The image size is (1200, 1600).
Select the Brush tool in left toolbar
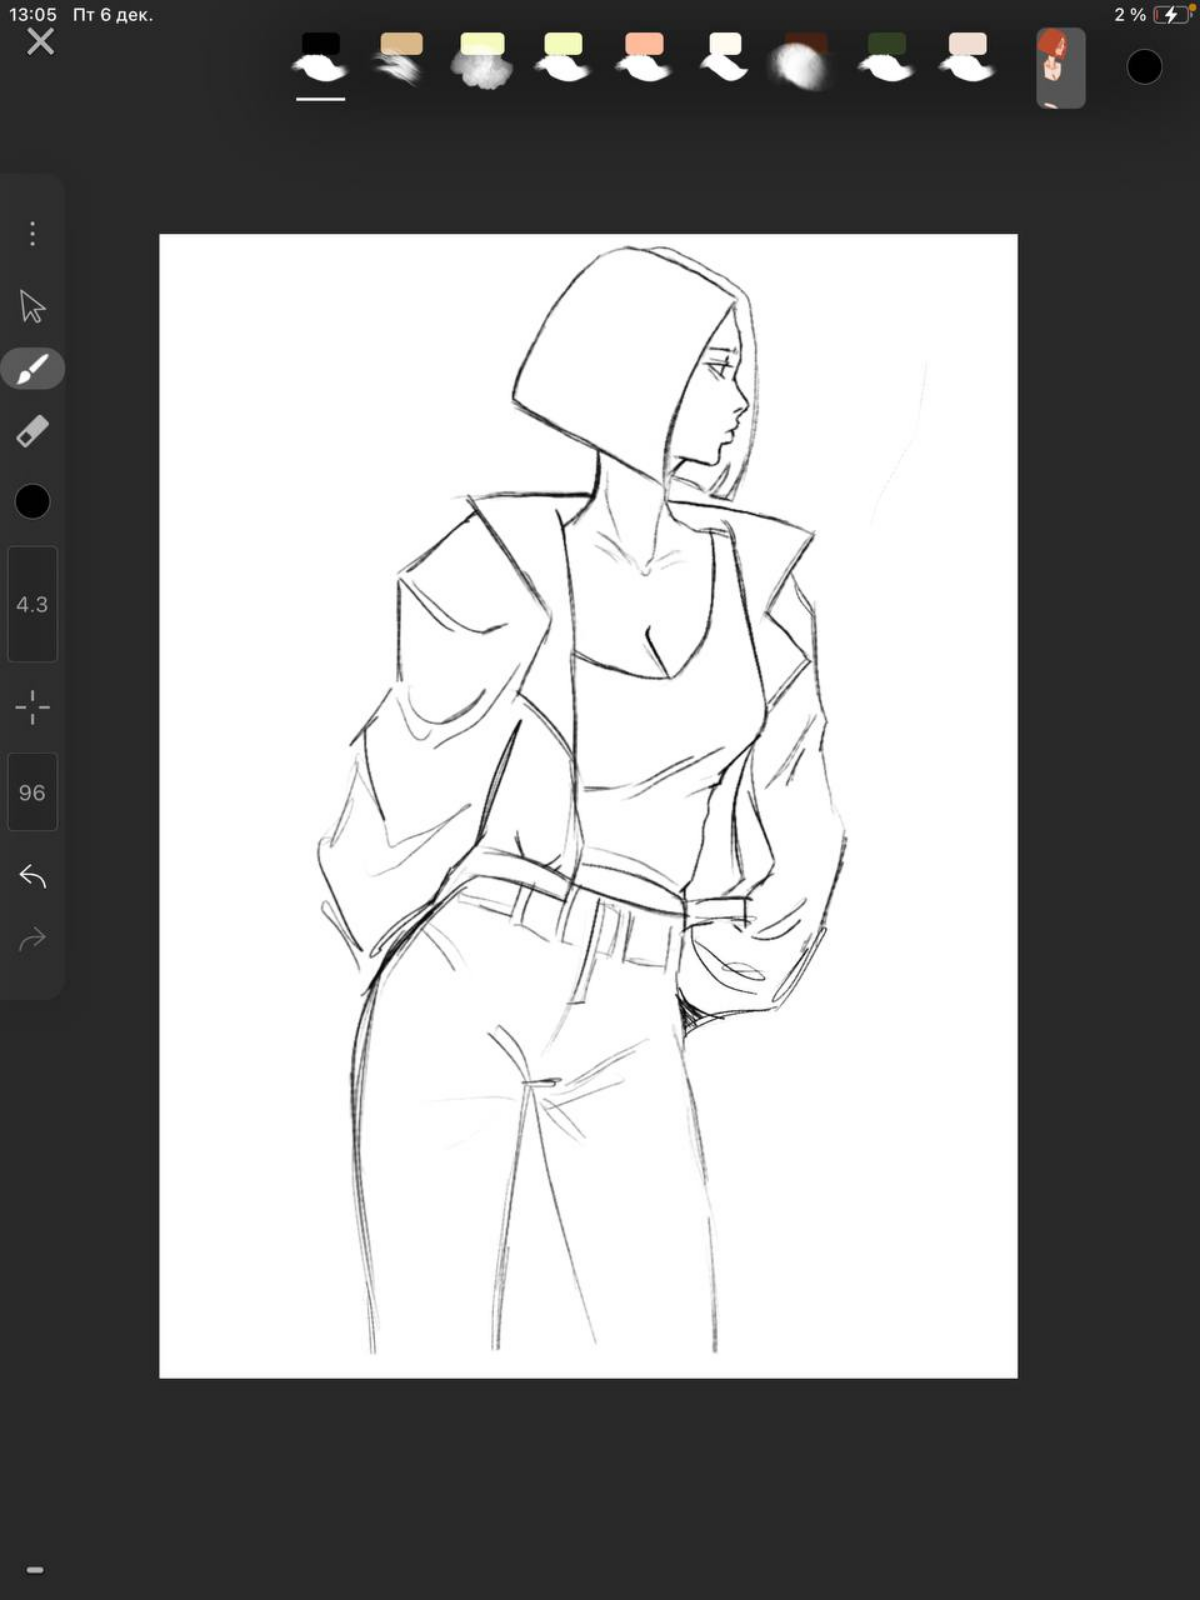tap(33, 369)
